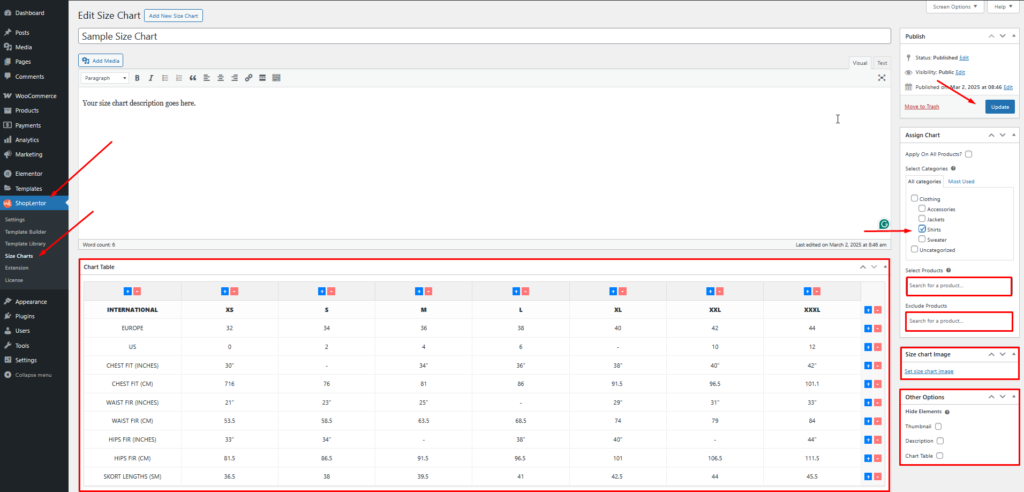Open the Paragraph format dropdown

tap(104, 78)
